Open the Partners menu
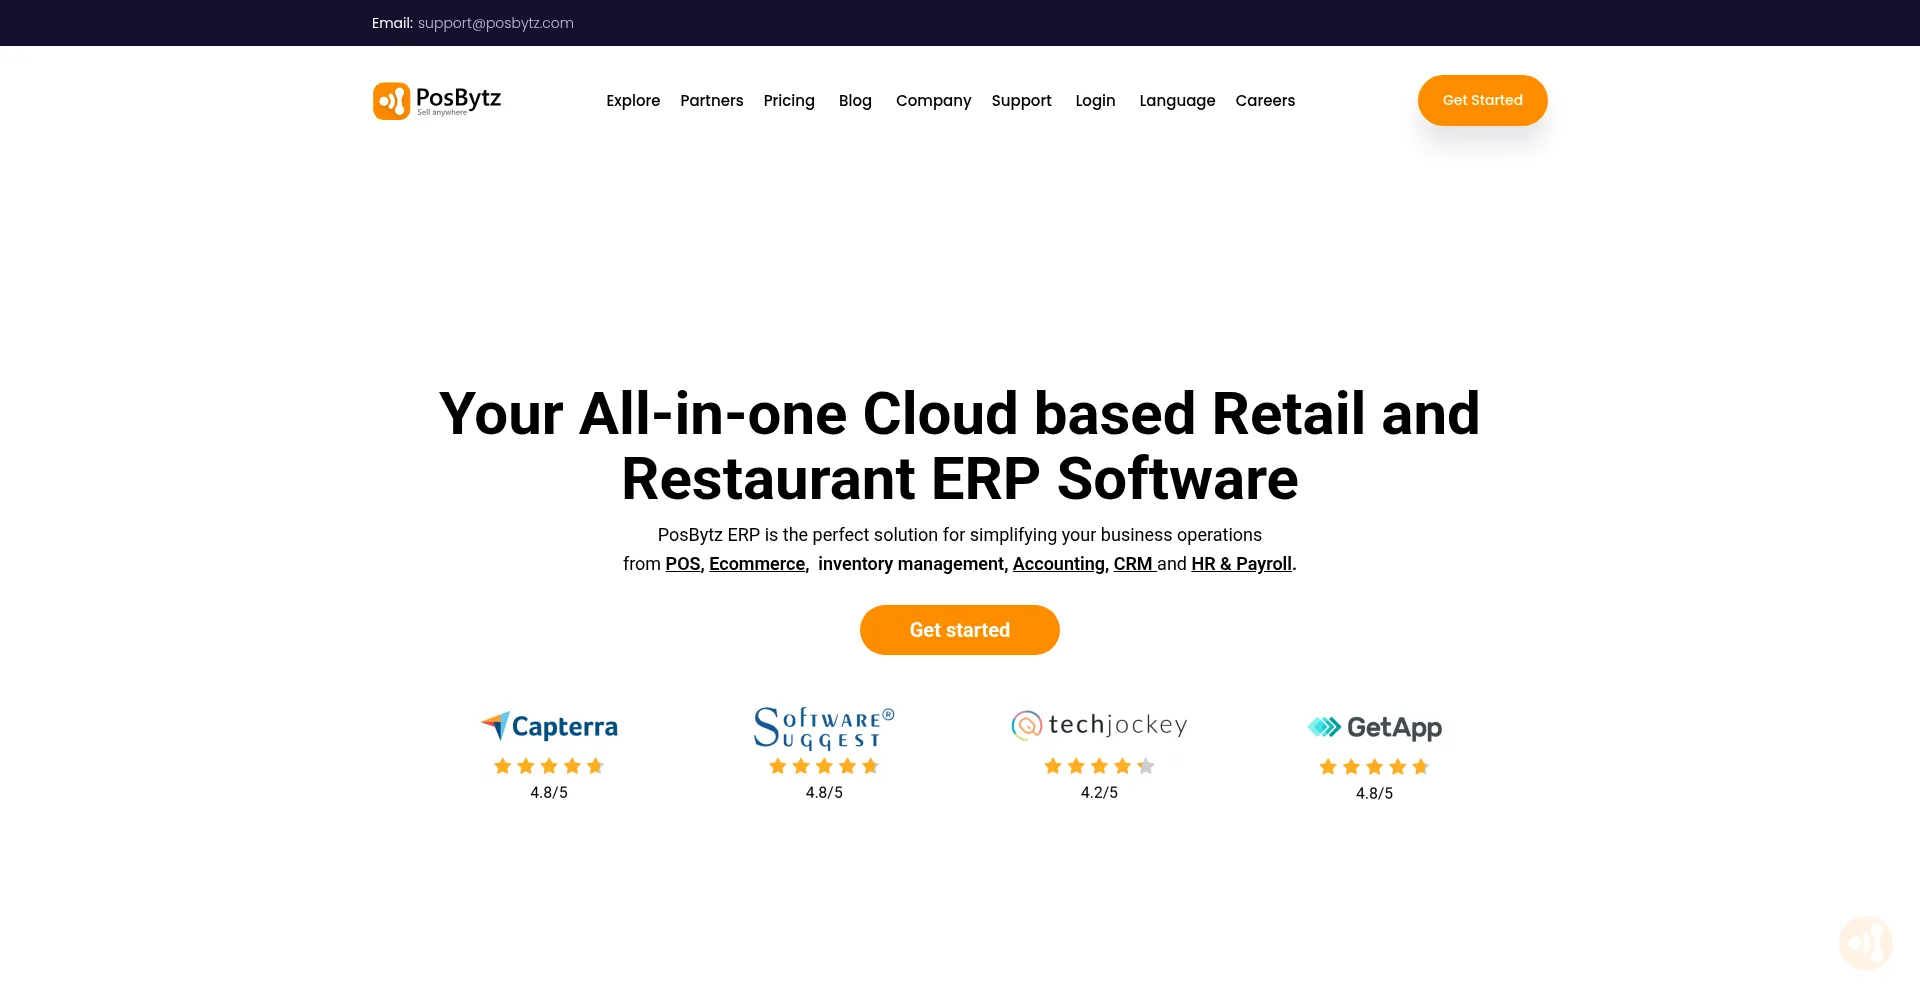Viewport: 1920px width, 993px height. (x=712, y=101)
